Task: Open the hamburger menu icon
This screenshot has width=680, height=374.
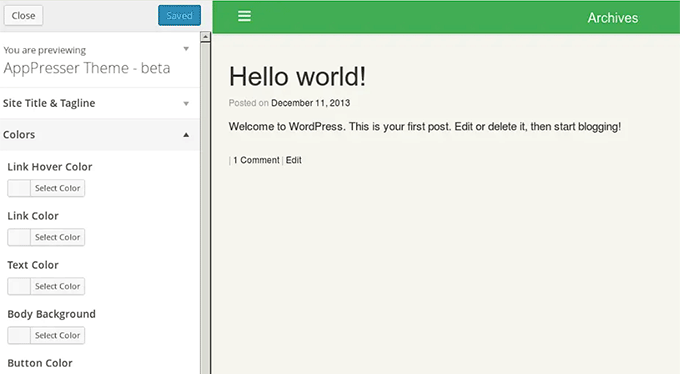Action: point(244,16)
